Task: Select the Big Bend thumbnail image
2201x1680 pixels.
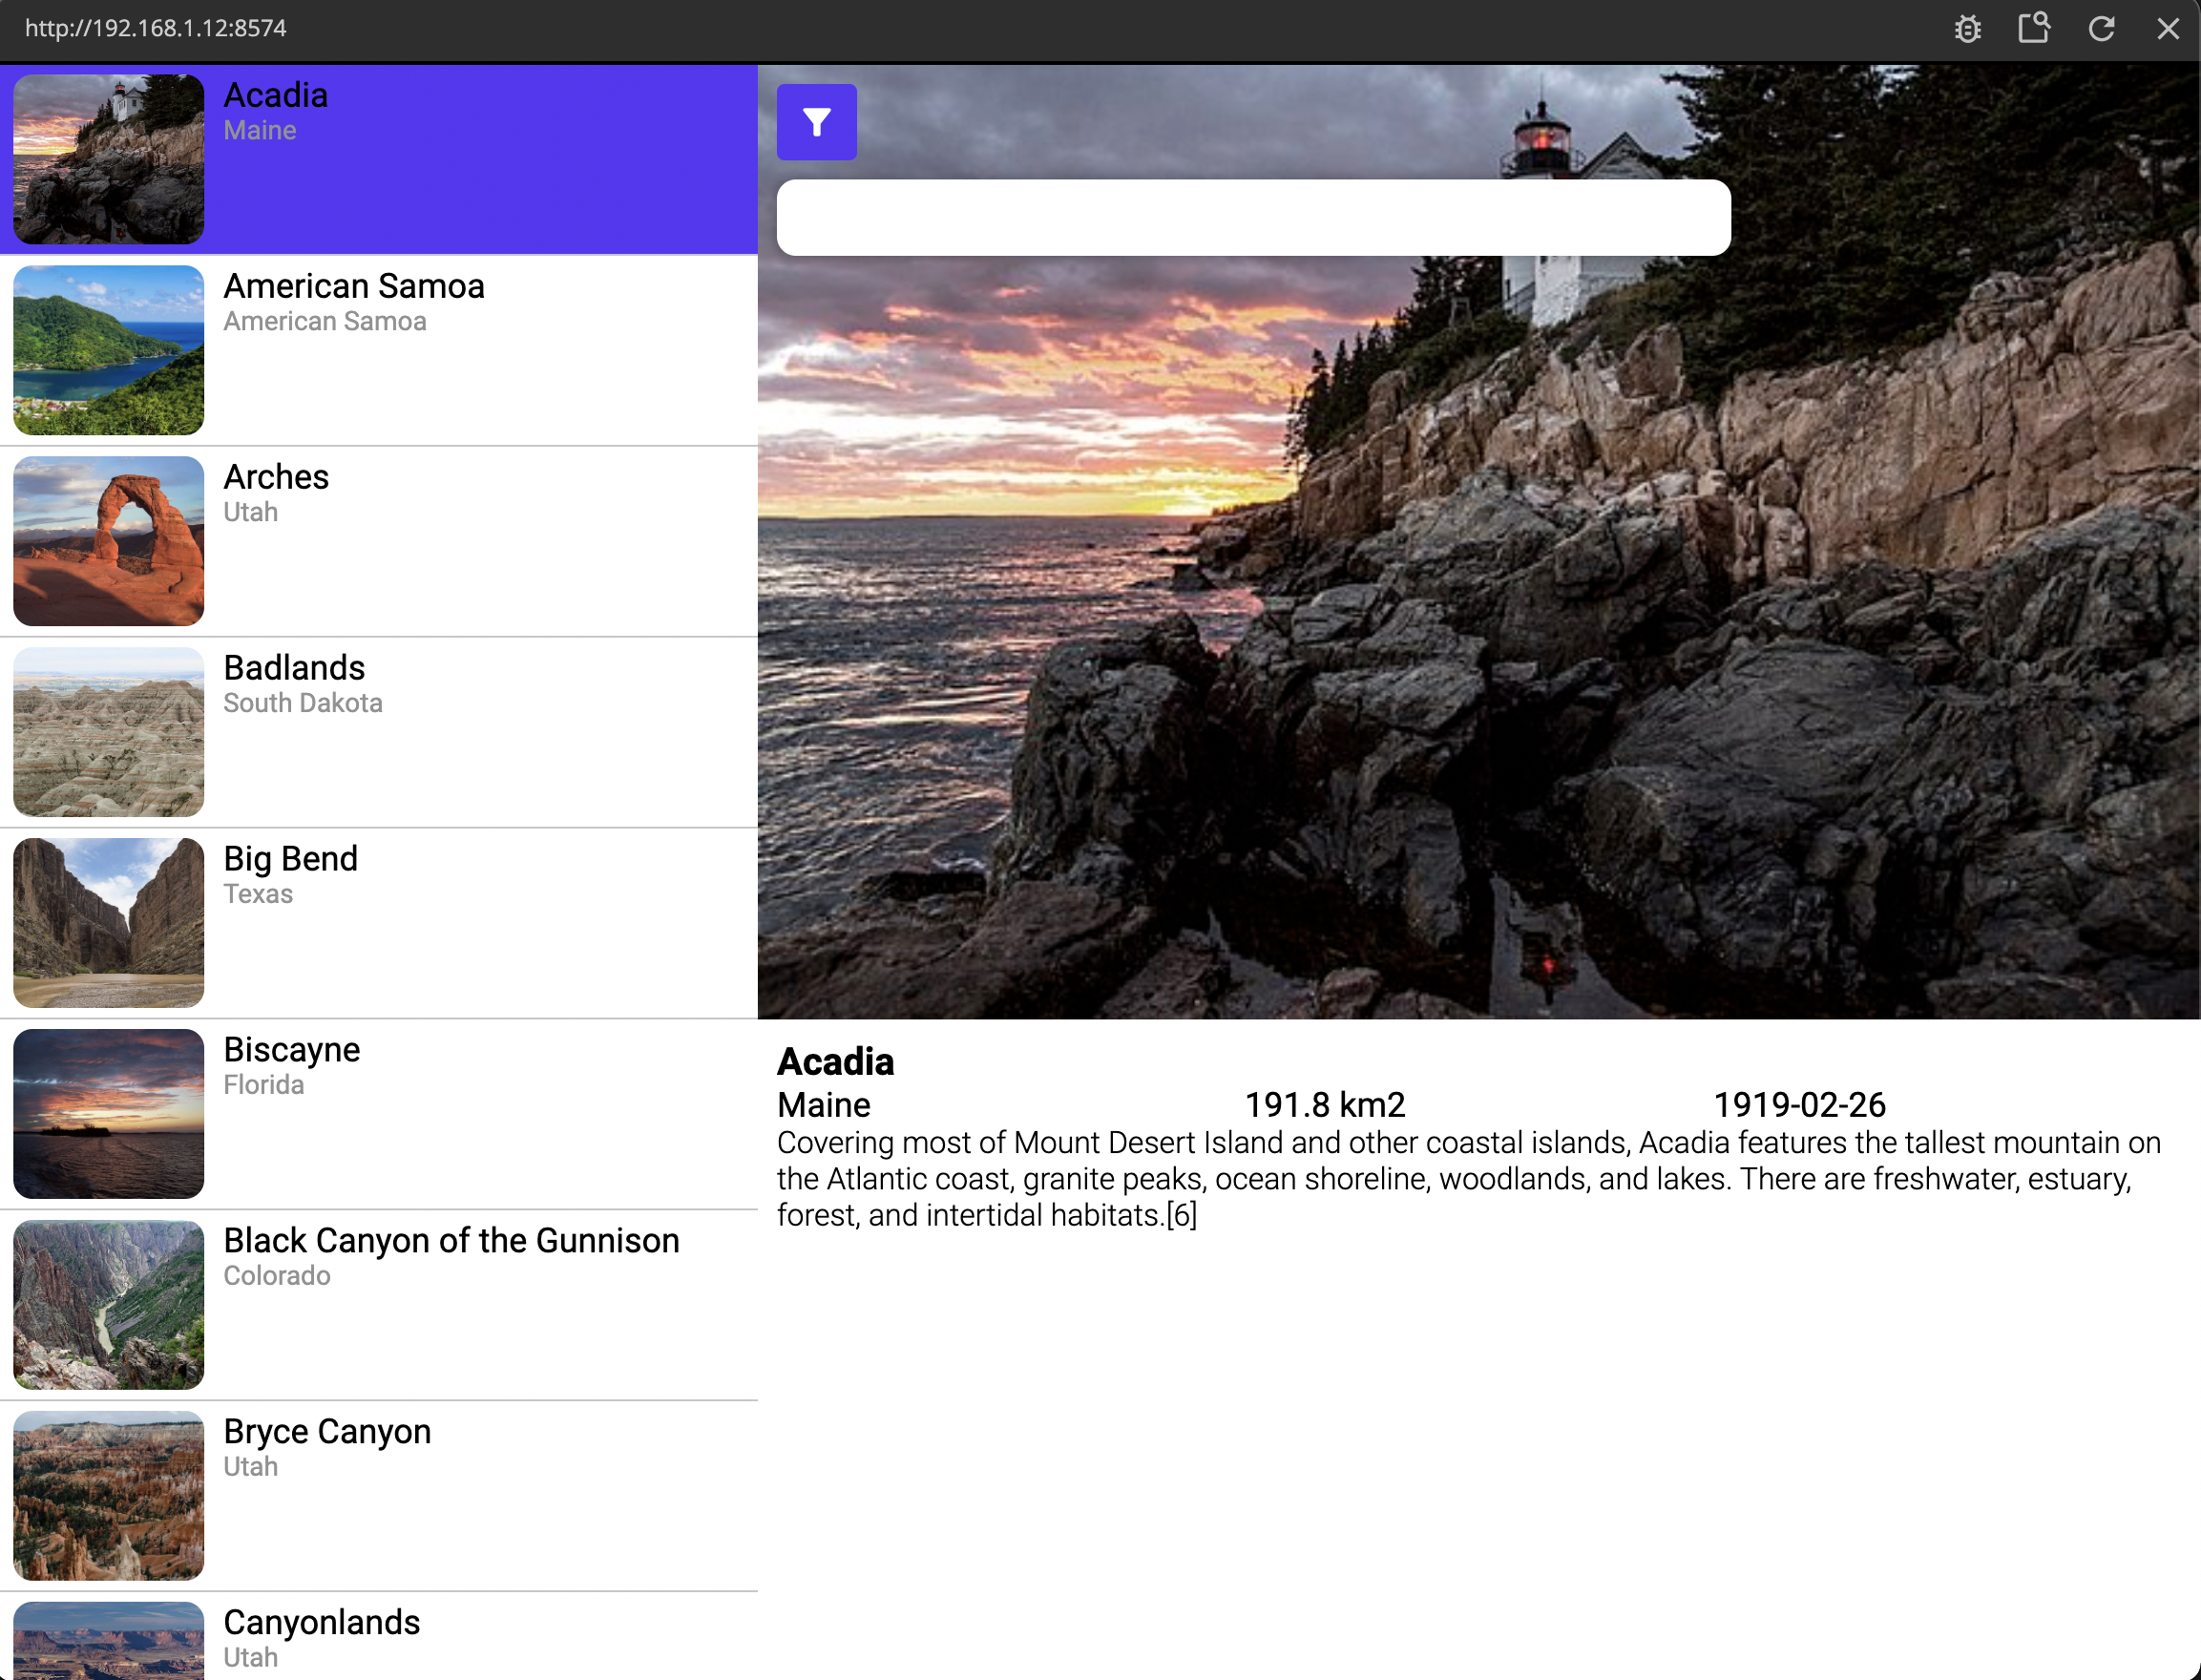Action: coord(109,923)
